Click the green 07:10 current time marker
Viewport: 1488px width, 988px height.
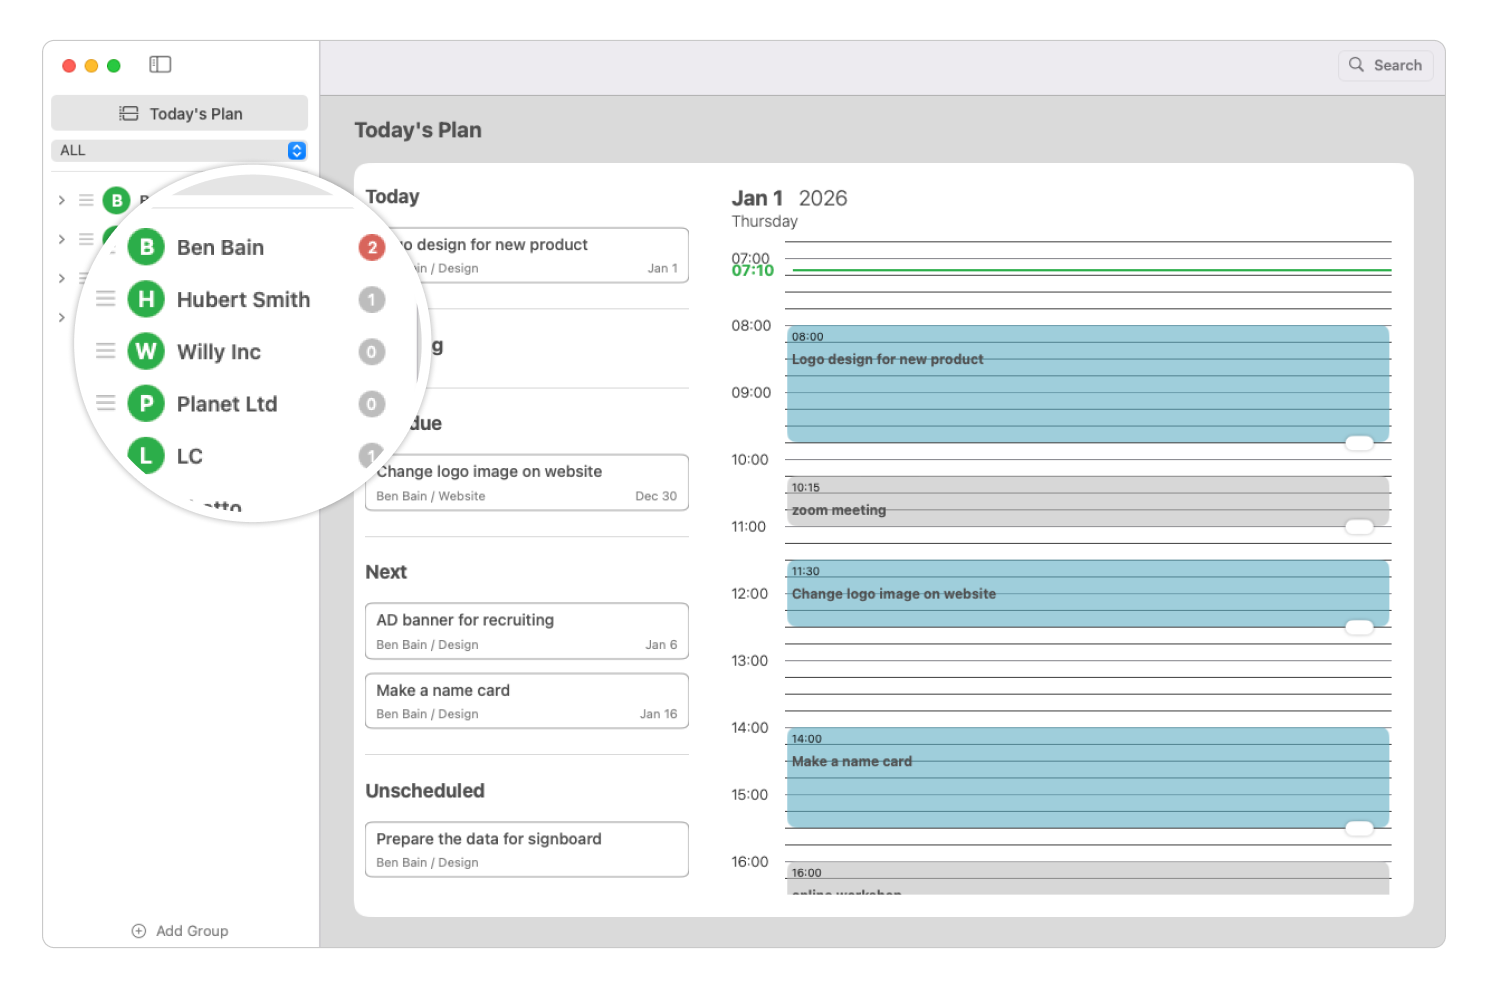753,271
